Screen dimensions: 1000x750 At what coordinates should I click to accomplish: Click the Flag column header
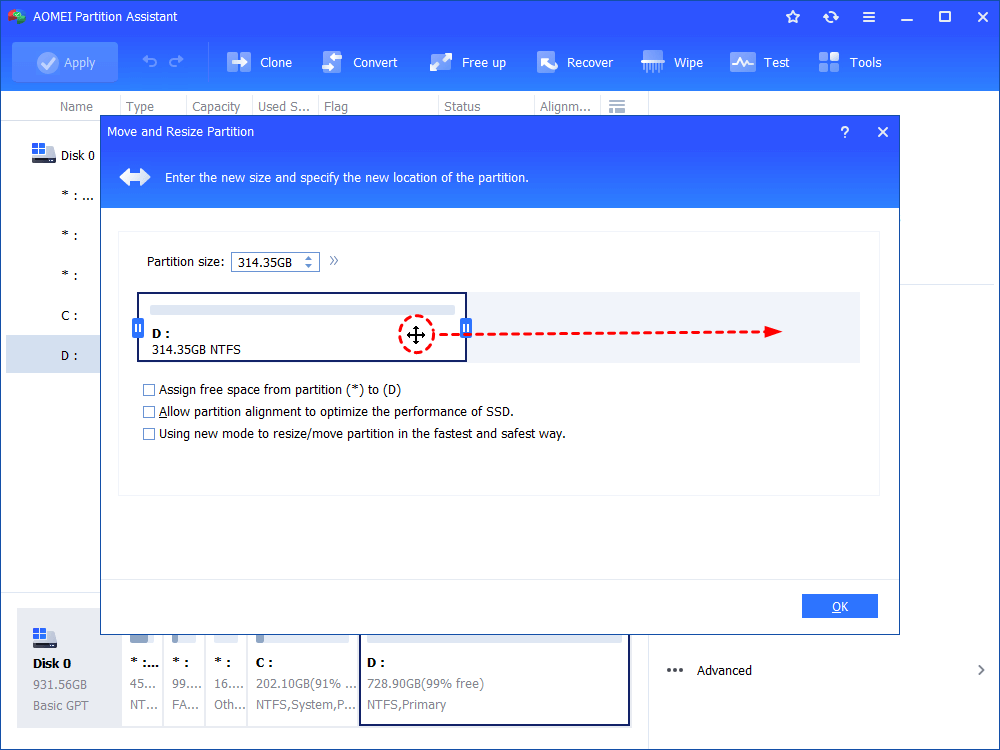pos(336,107)
